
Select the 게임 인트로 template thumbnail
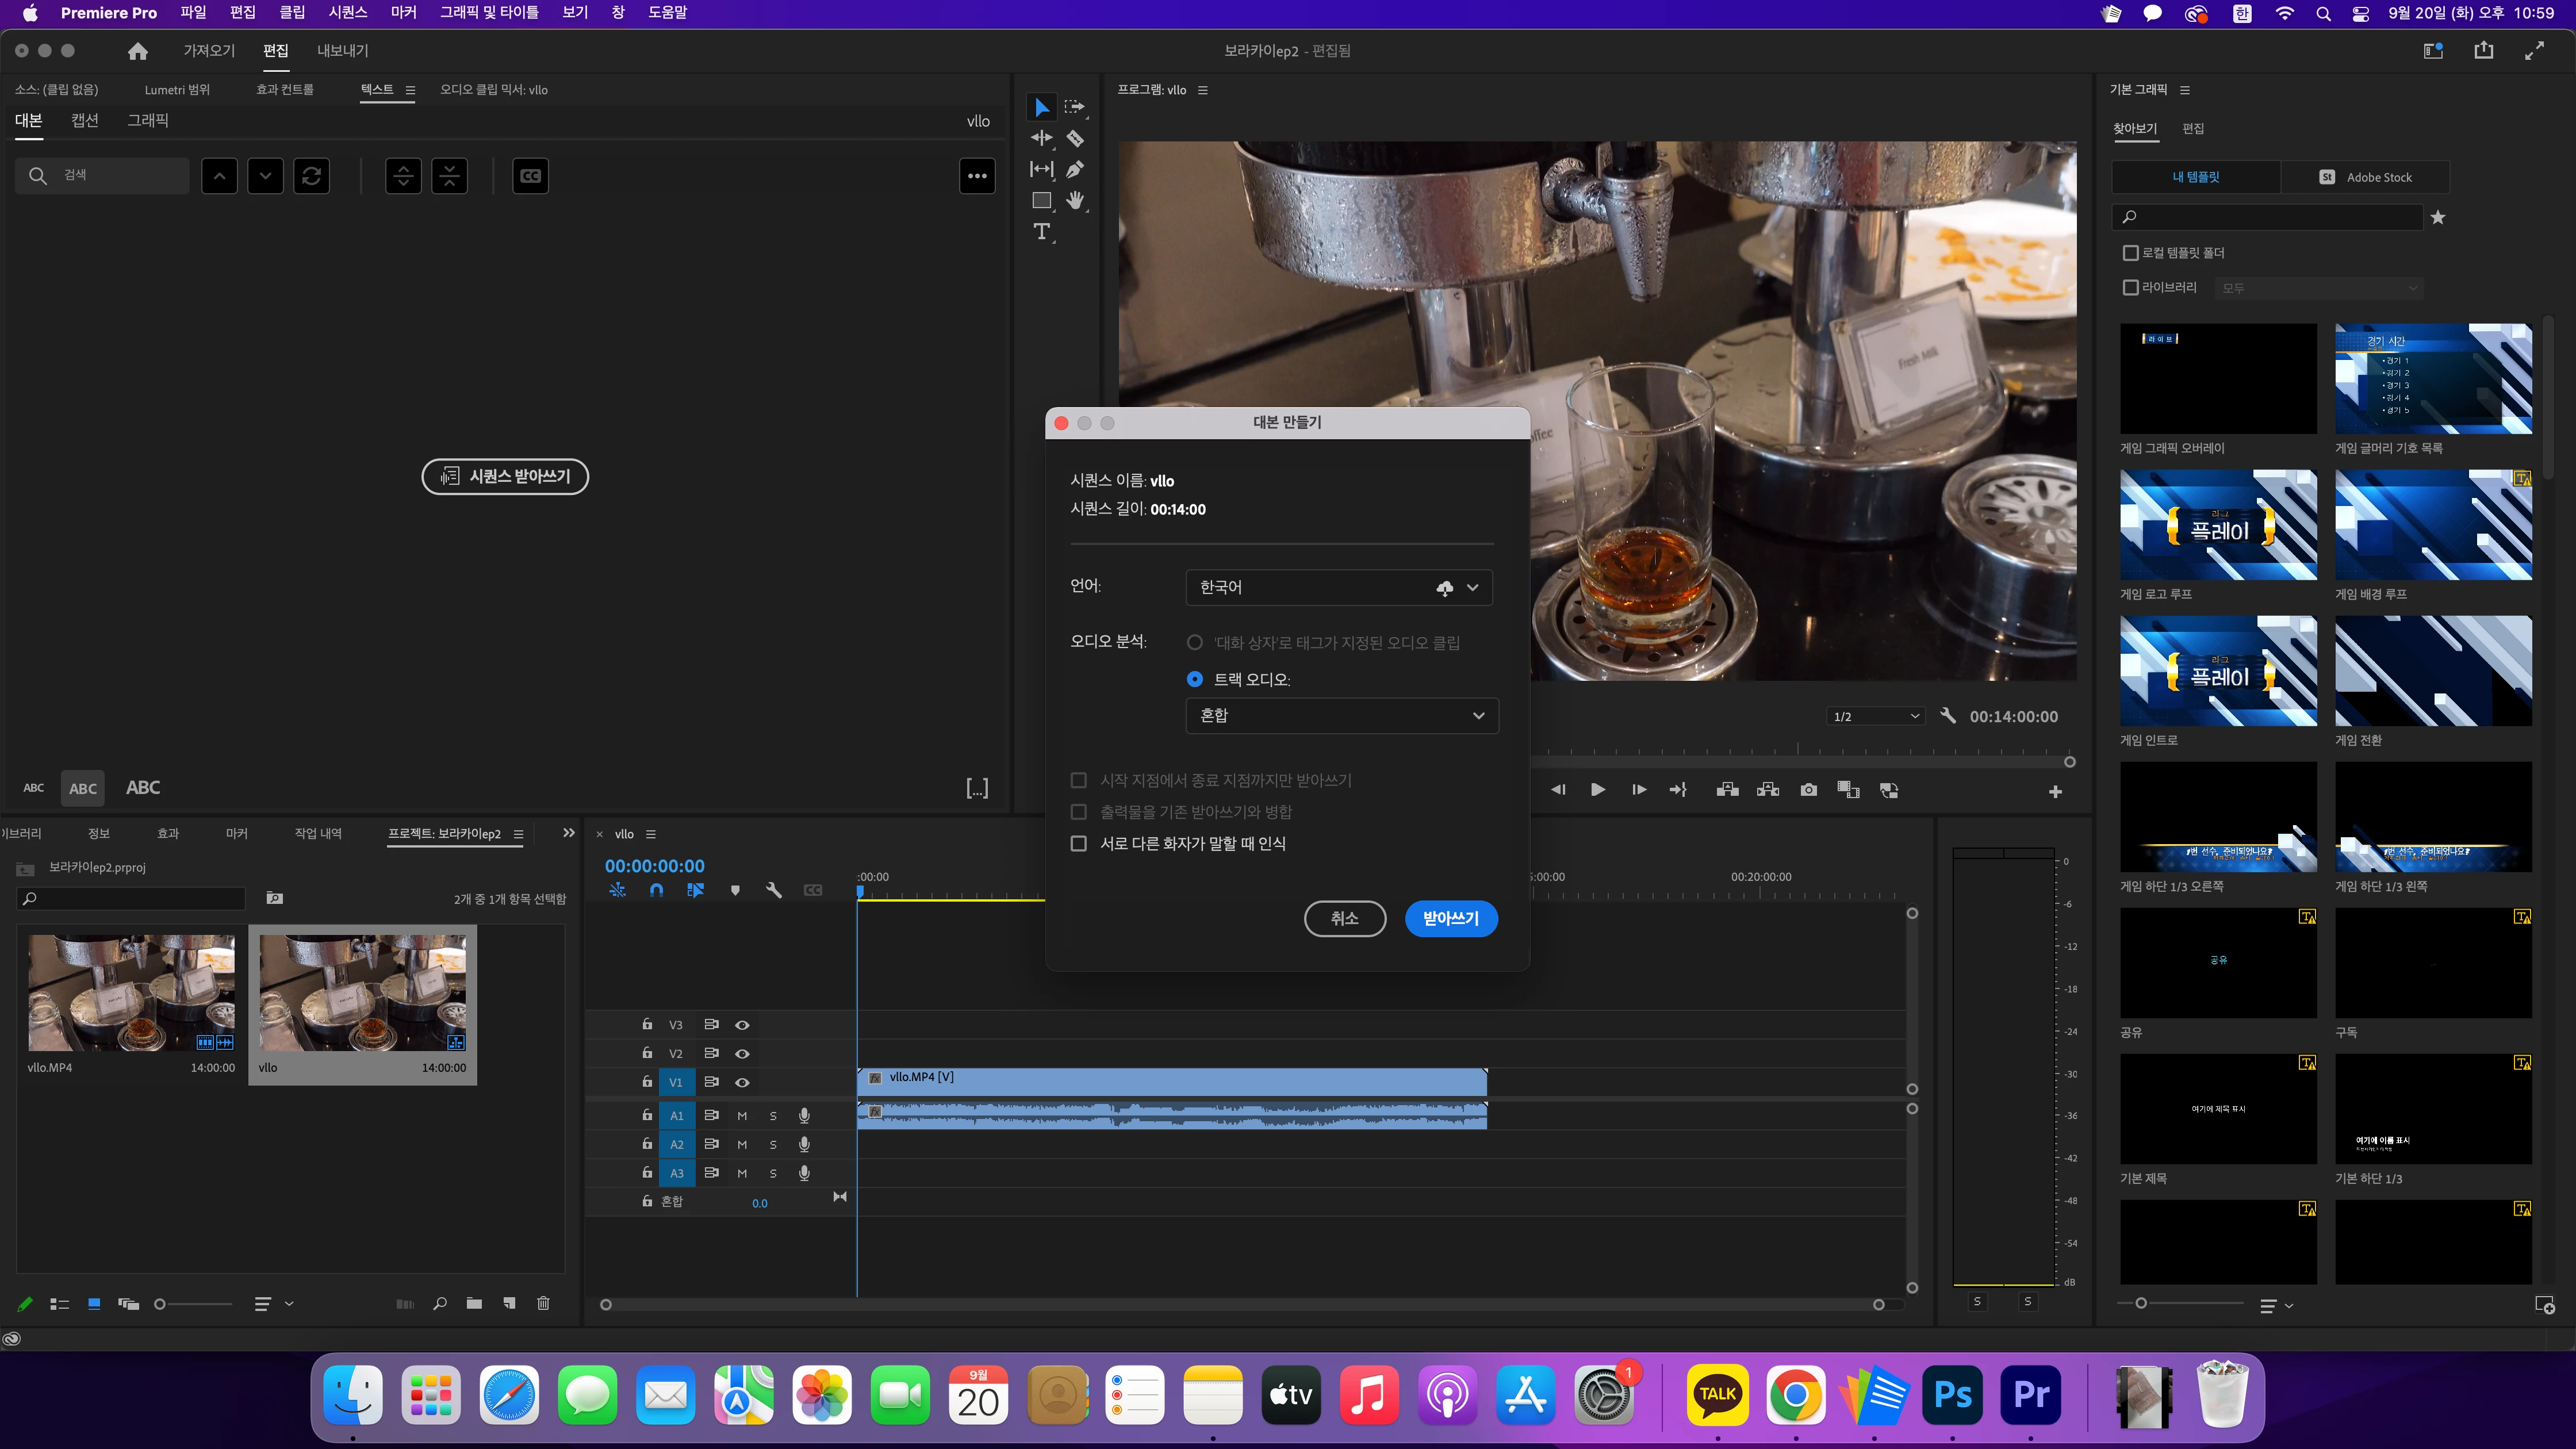click(2218, 671)
